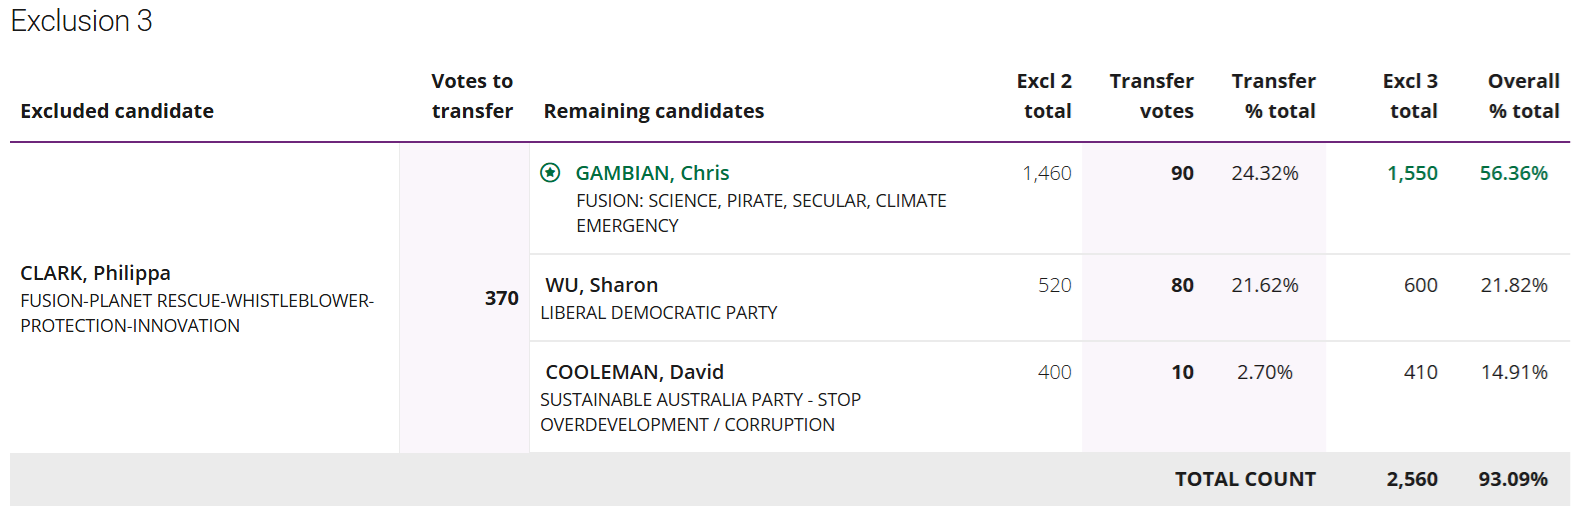The height and width of the screenshot is (517, 1596).
Task: Click the LIBERAL DEMOCRATIC PARTY label
Action: pyautogui.click(x=658, y=313)
